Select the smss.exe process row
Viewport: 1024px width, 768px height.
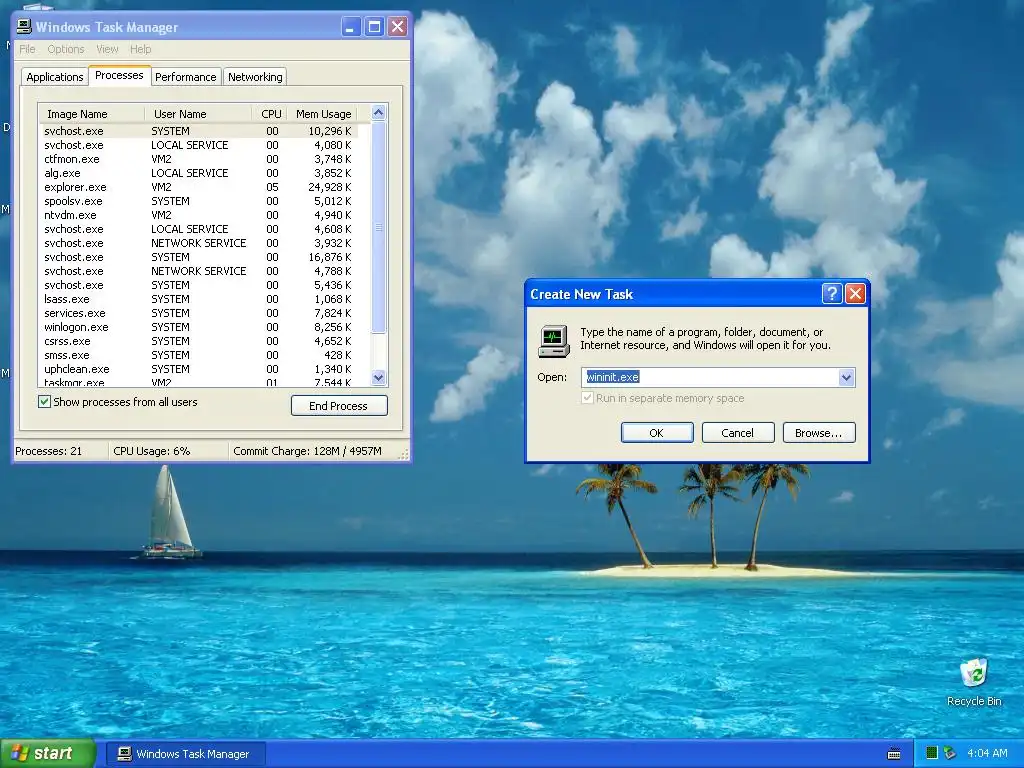point(199,355)
